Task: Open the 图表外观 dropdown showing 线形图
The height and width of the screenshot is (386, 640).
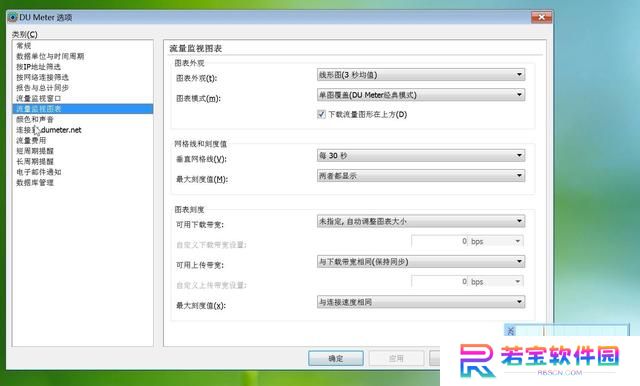Action: (421, 75)
